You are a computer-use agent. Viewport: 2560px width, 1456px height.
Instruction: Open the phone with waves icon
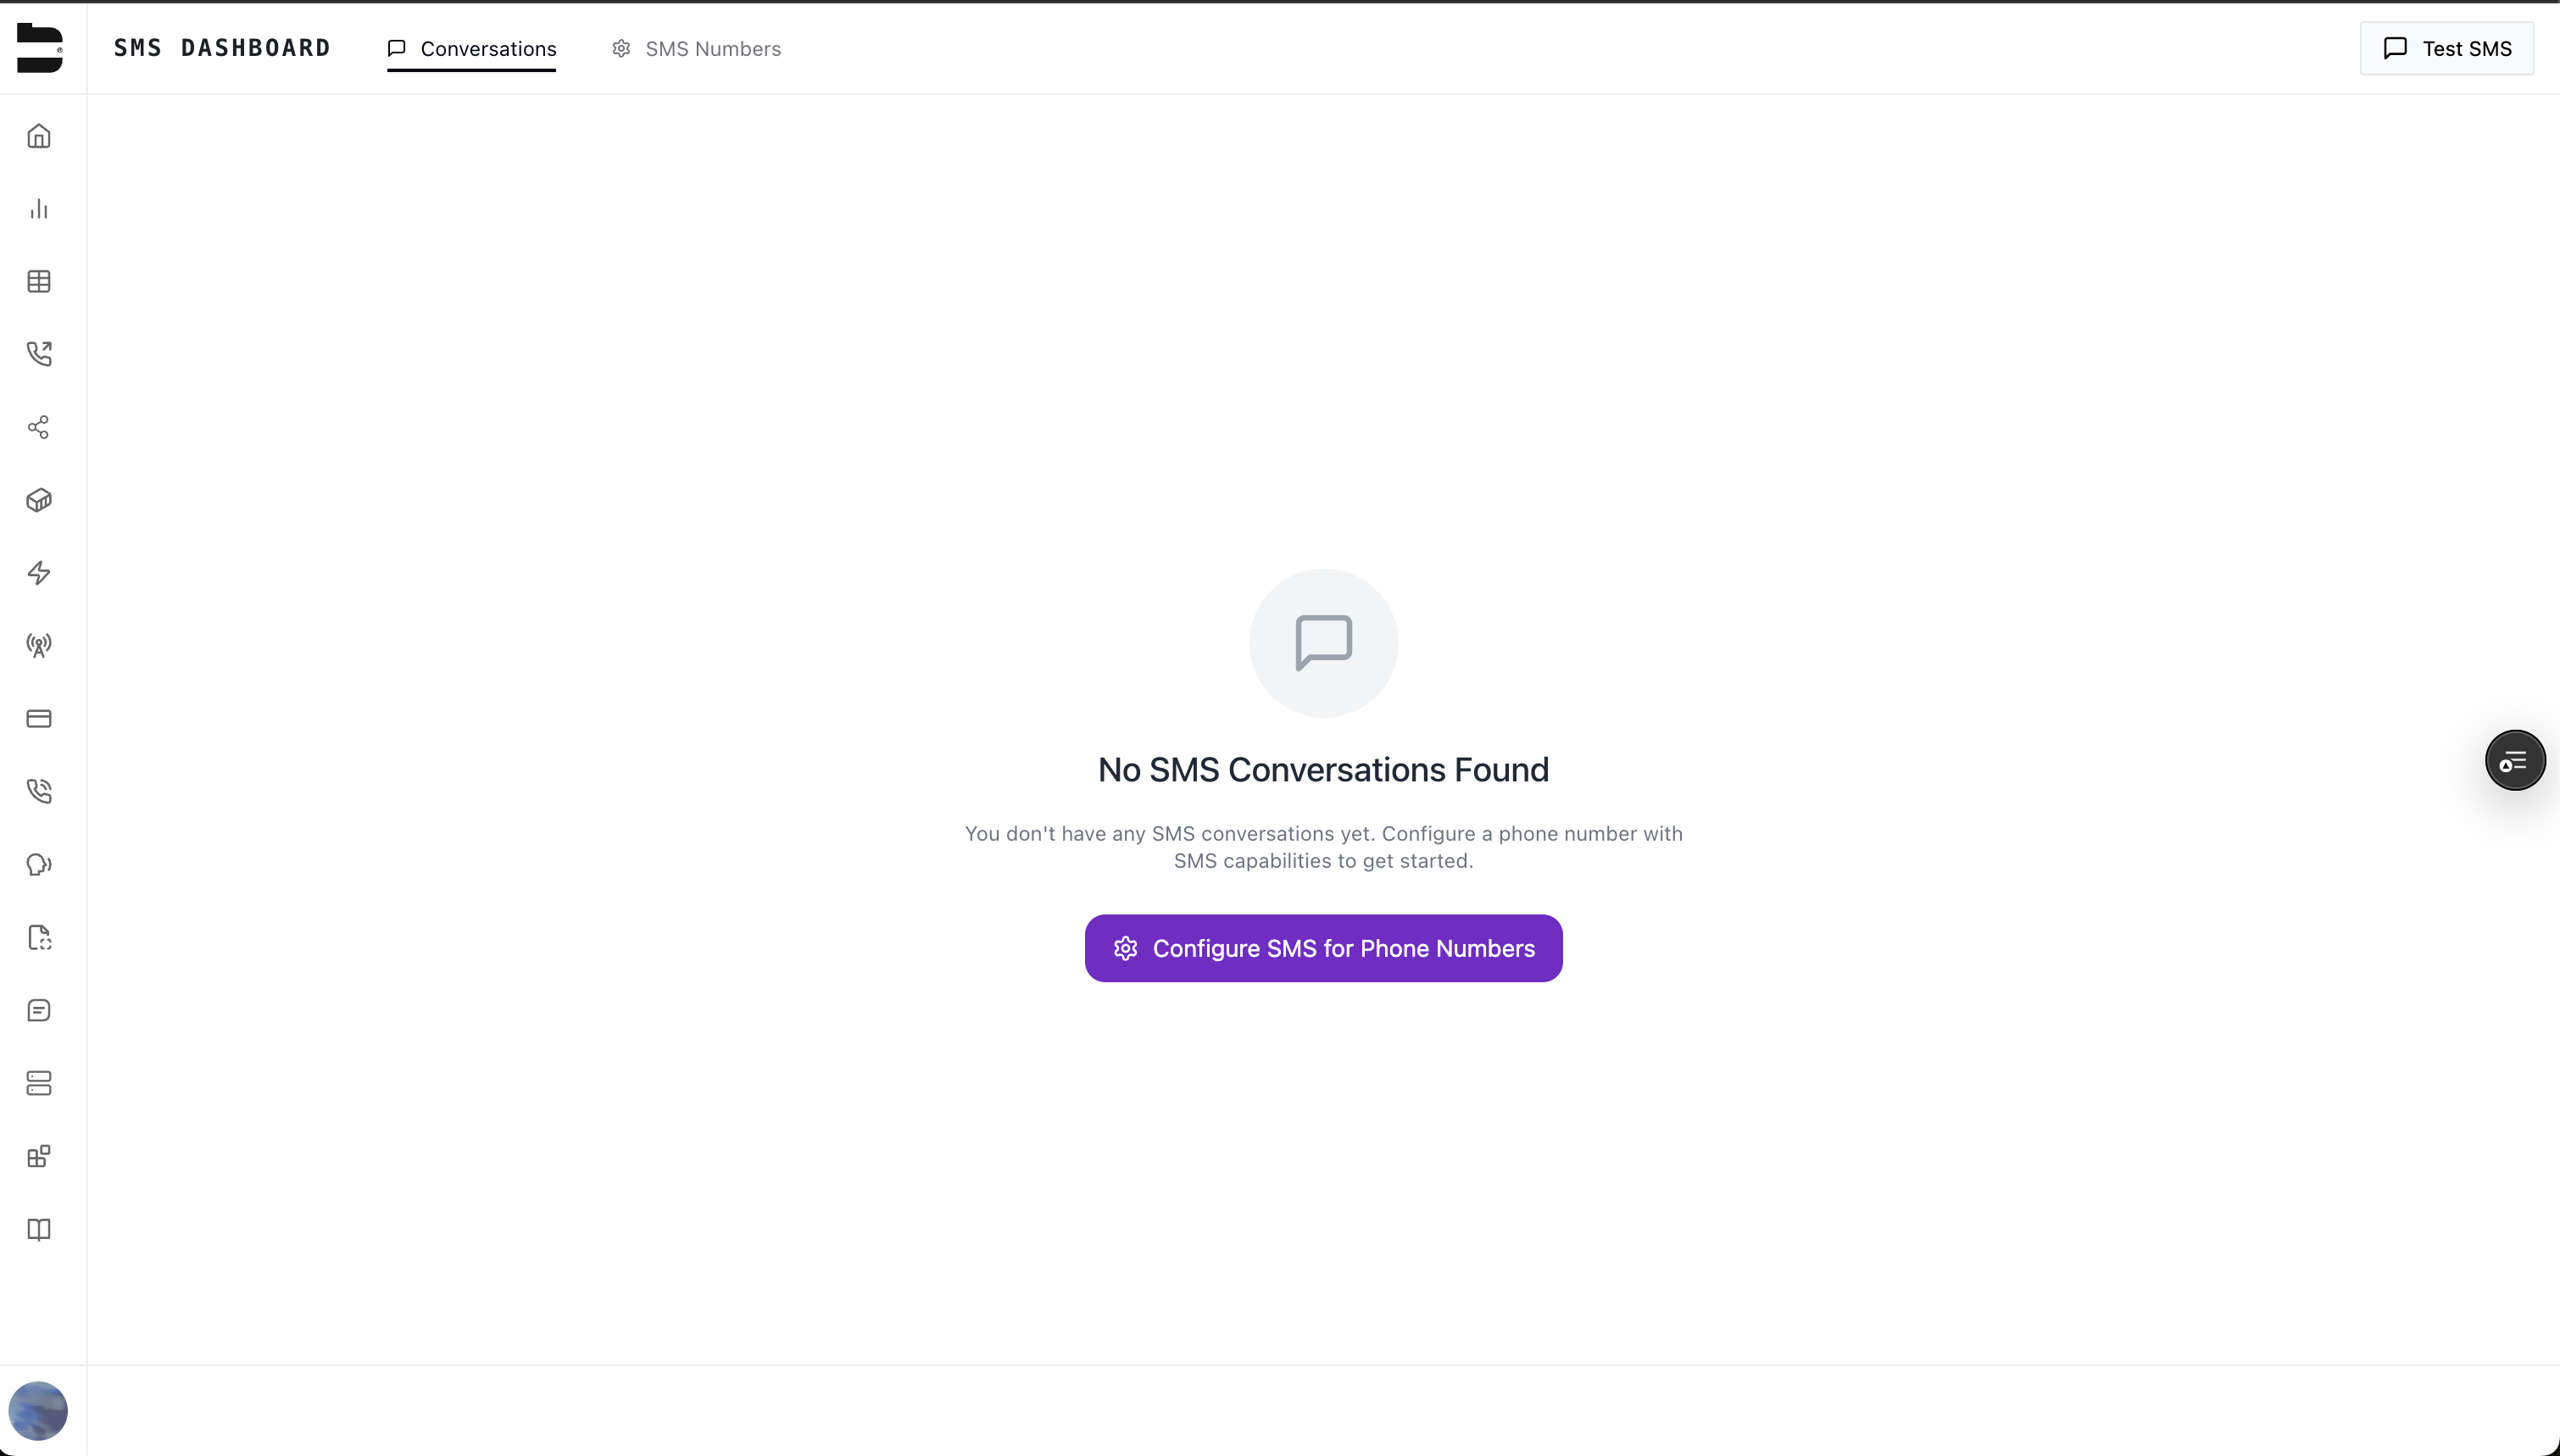(39, 791)
